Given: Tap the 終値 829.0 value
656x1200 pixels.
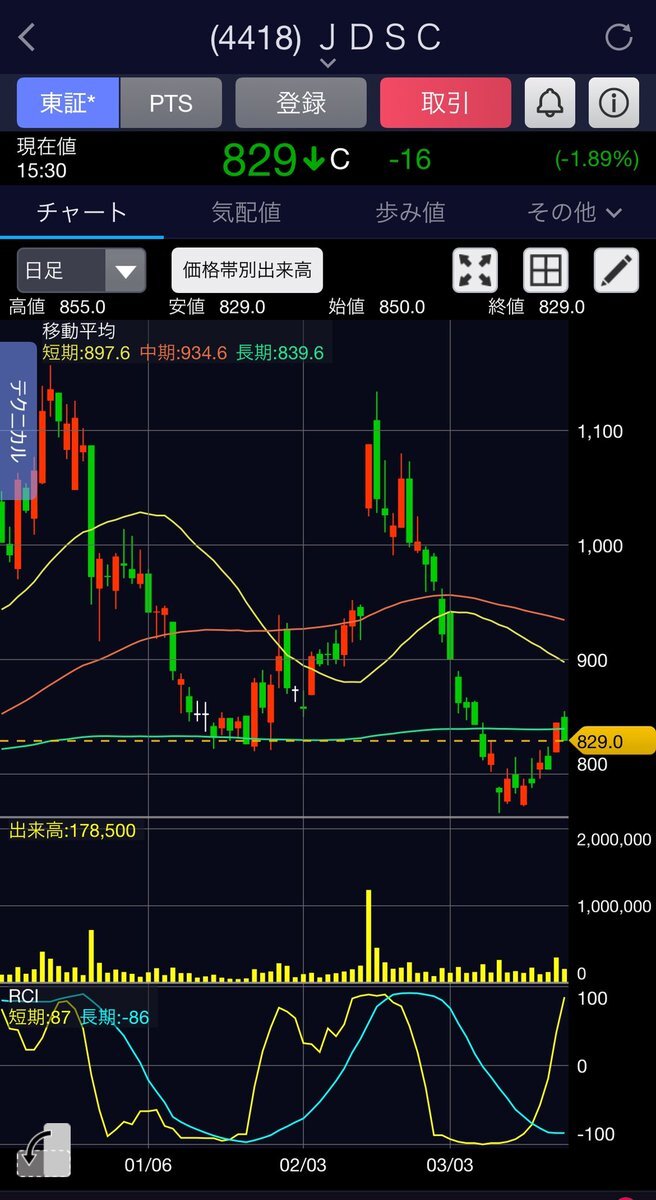Looking at the screenshot, I should click(x=537, y=307).
